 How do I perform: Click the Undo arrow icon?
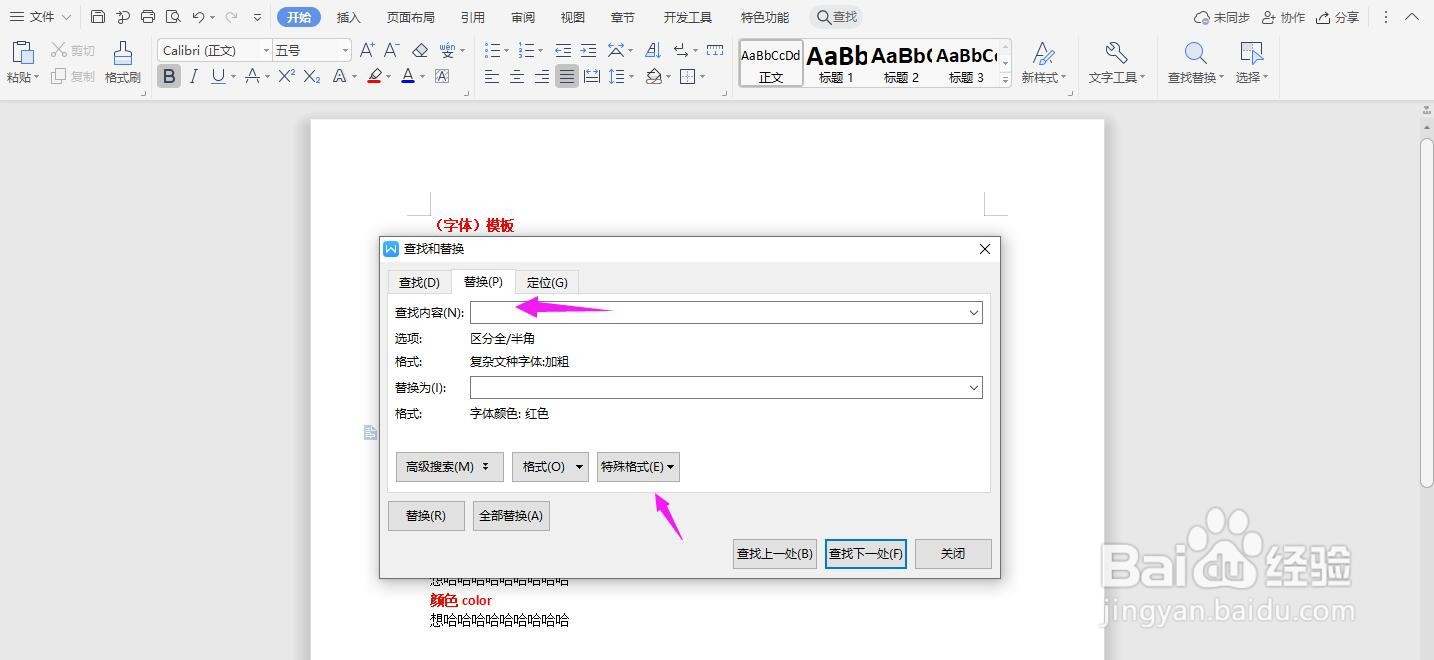tap(199, 17)
